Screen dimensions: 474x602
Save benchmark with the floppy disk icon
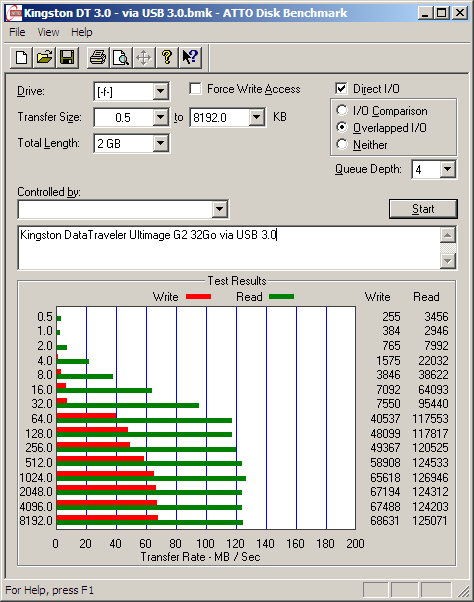pyautogui.click(x=67, y=58)
